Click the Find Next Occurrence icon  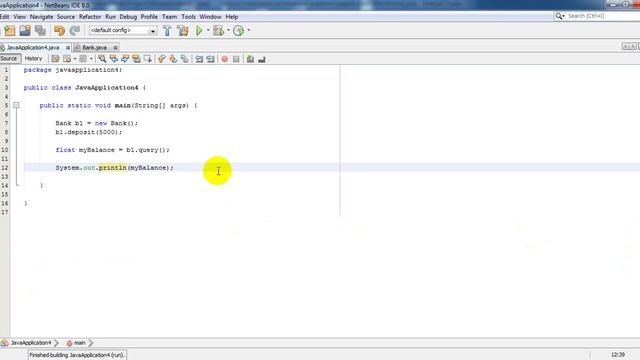coord(125,59)
